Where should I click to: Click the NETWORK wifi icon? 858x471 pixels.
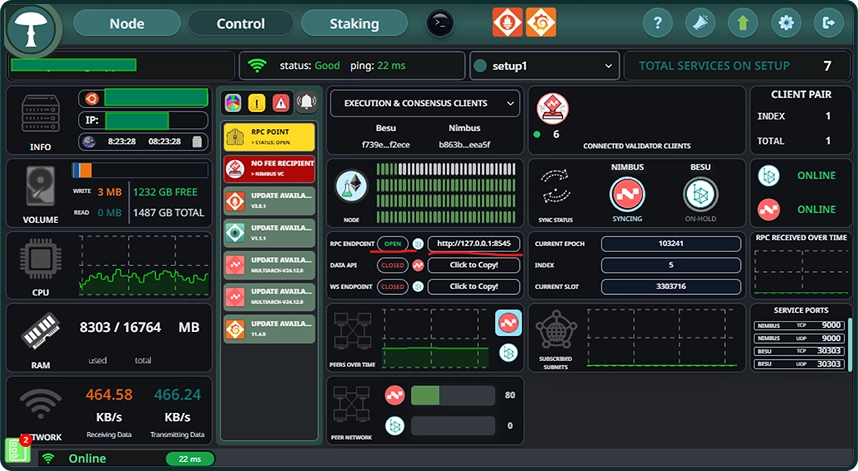[40, 404]
